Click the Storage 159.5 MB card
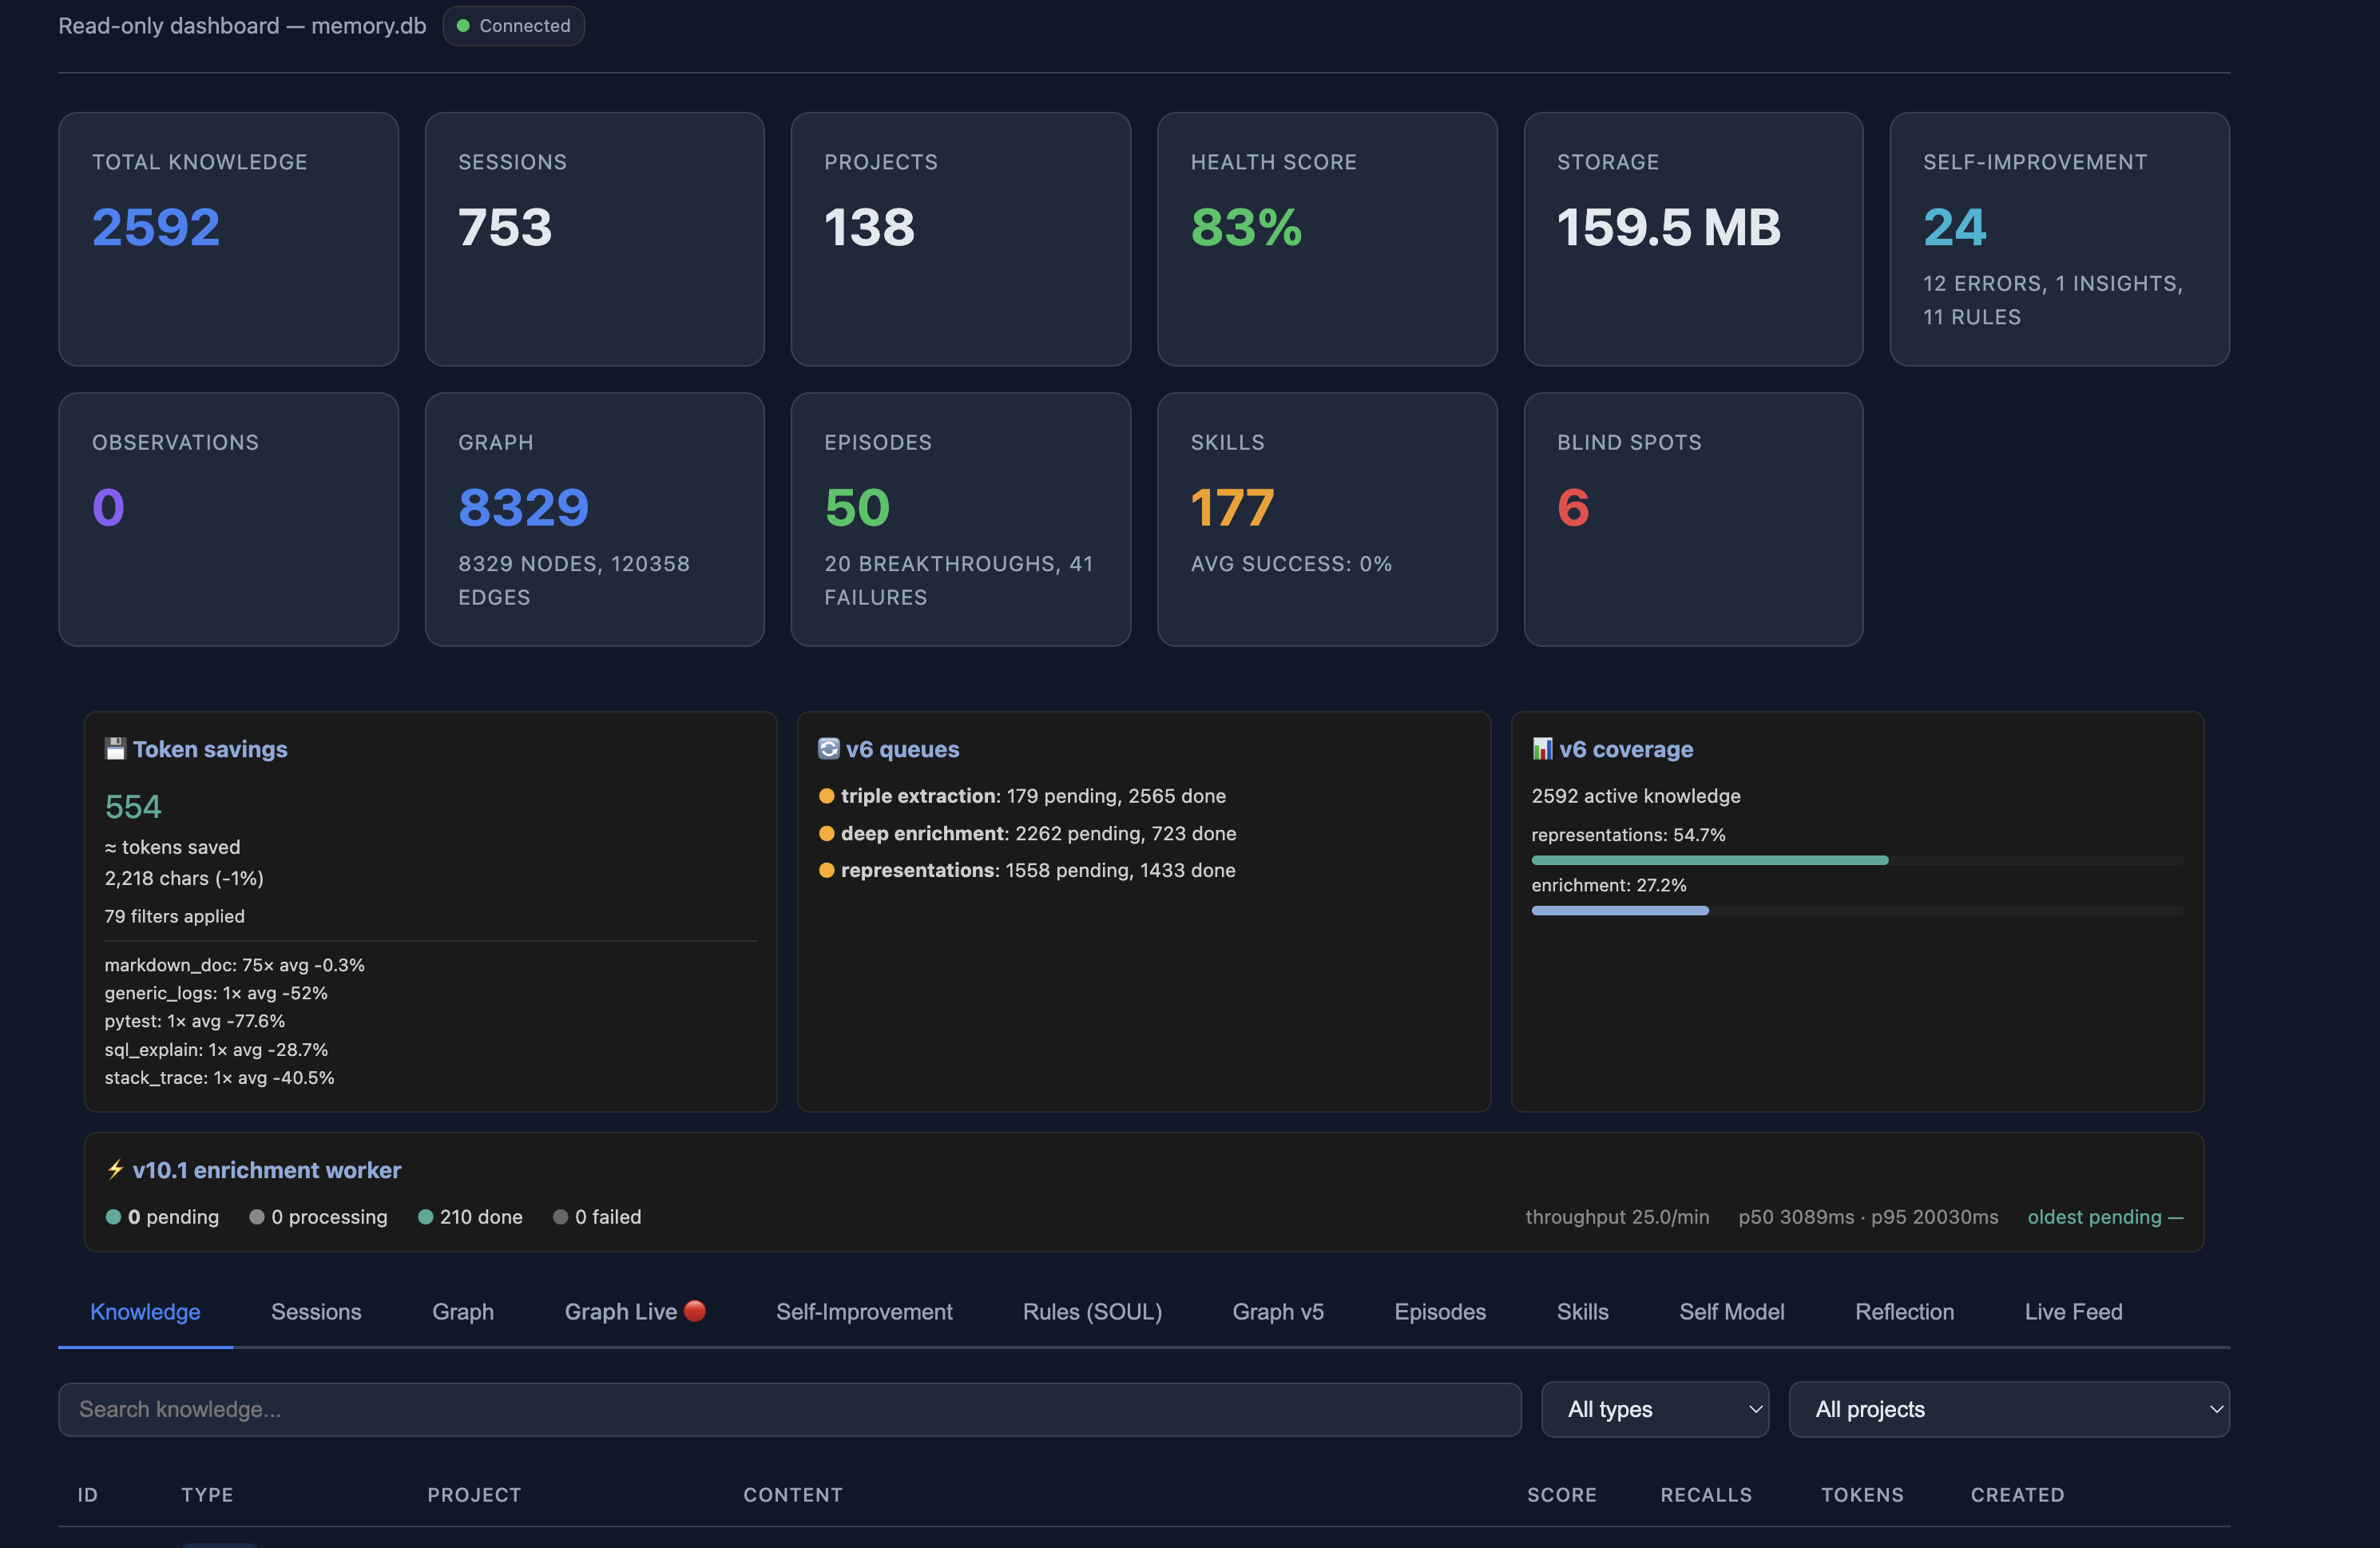This screenshot has height=1548, width=2380. [x=1693, y=239]
